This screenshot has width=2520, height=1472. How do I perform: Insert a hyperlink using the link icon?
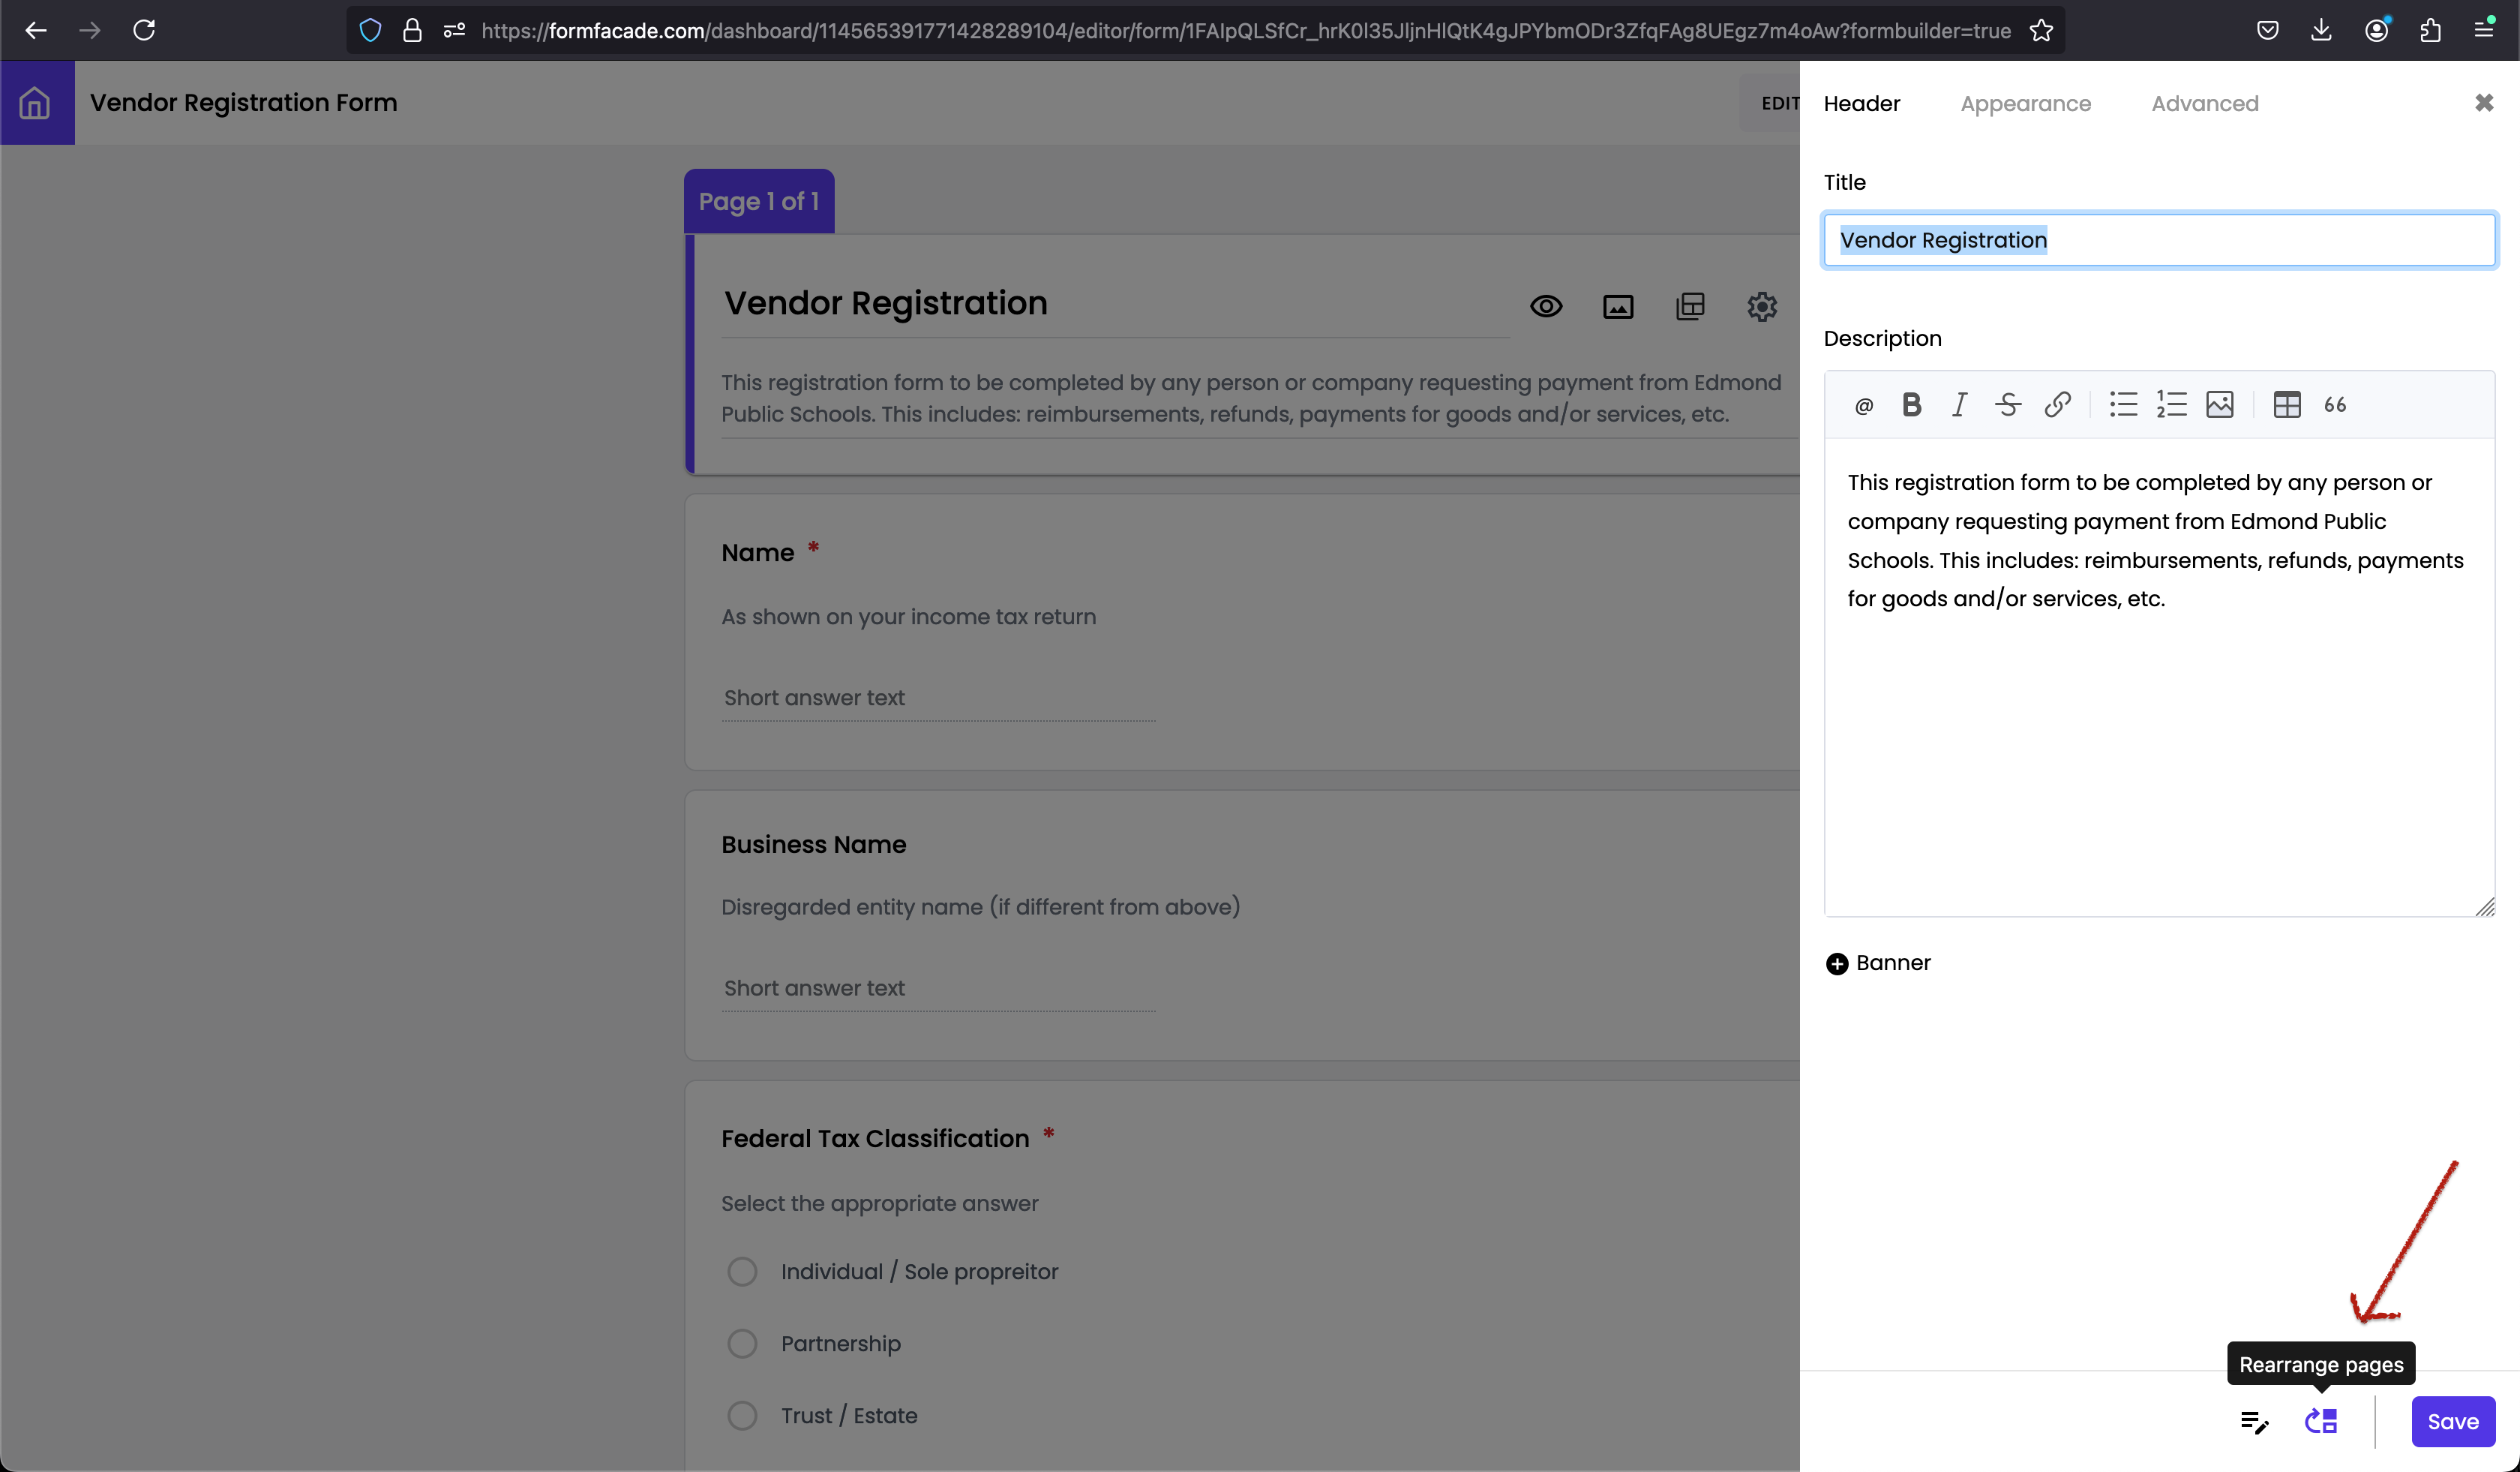click(x=2057, y=405)
